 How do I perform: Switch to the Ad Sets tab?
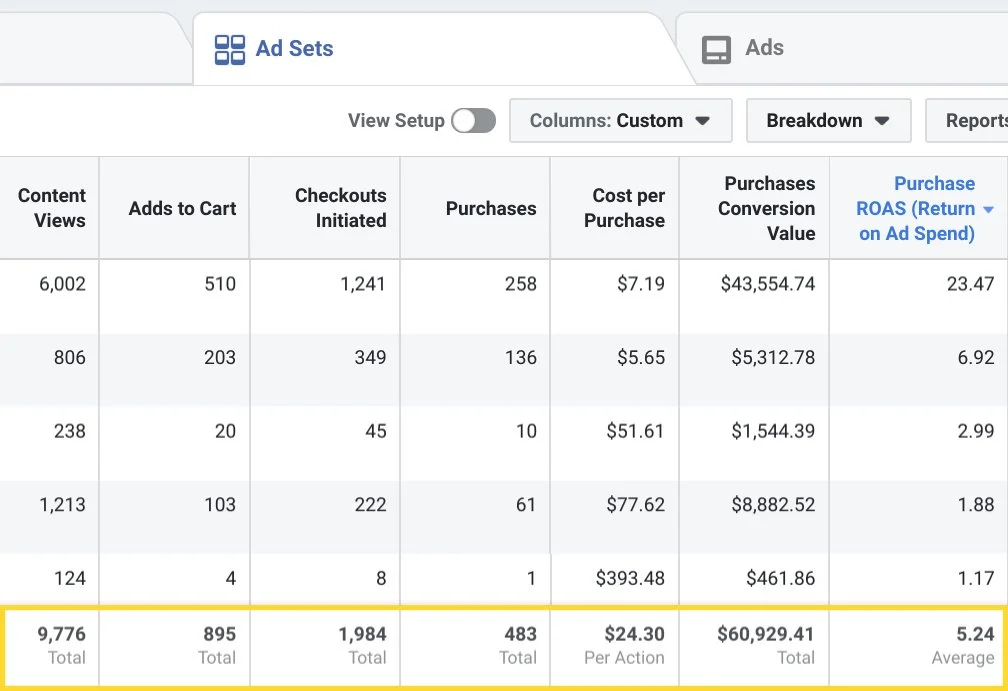tap(294, 49)
